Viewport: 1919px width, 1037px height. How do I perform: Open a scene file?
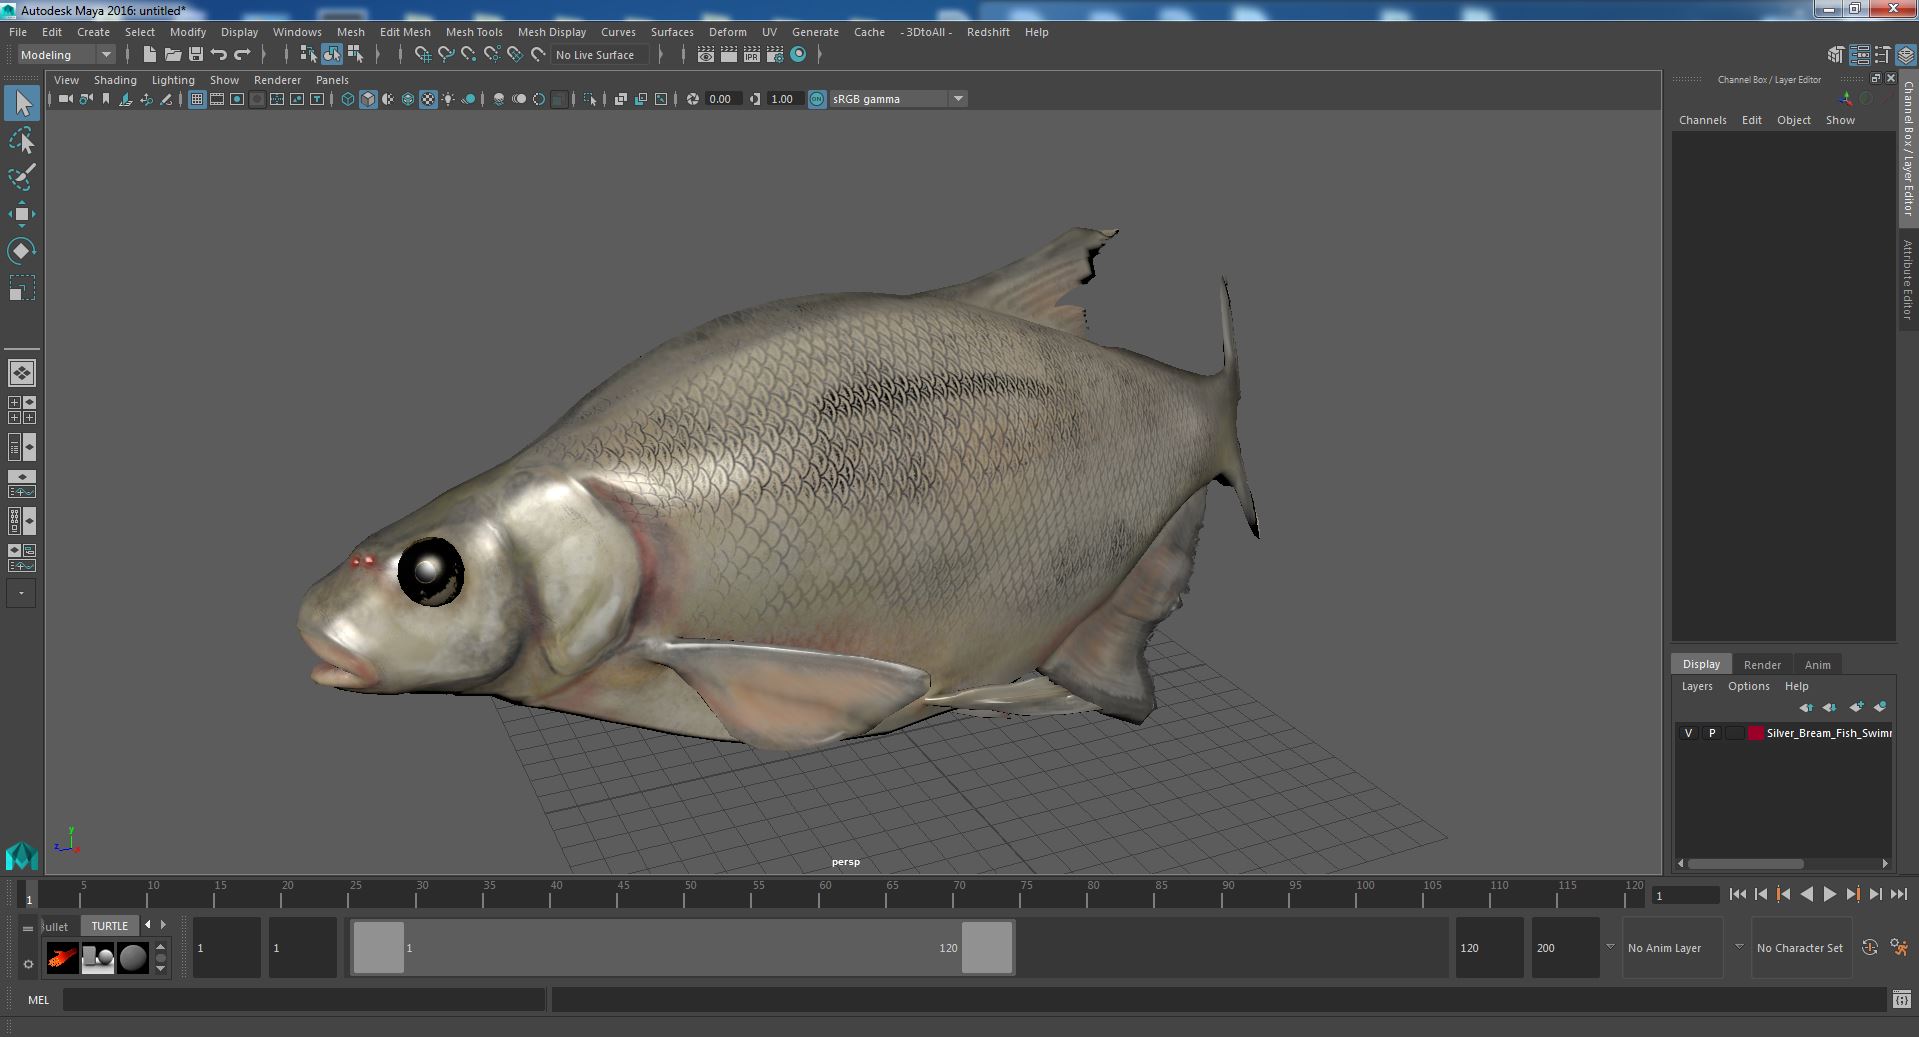click(172, 54)
